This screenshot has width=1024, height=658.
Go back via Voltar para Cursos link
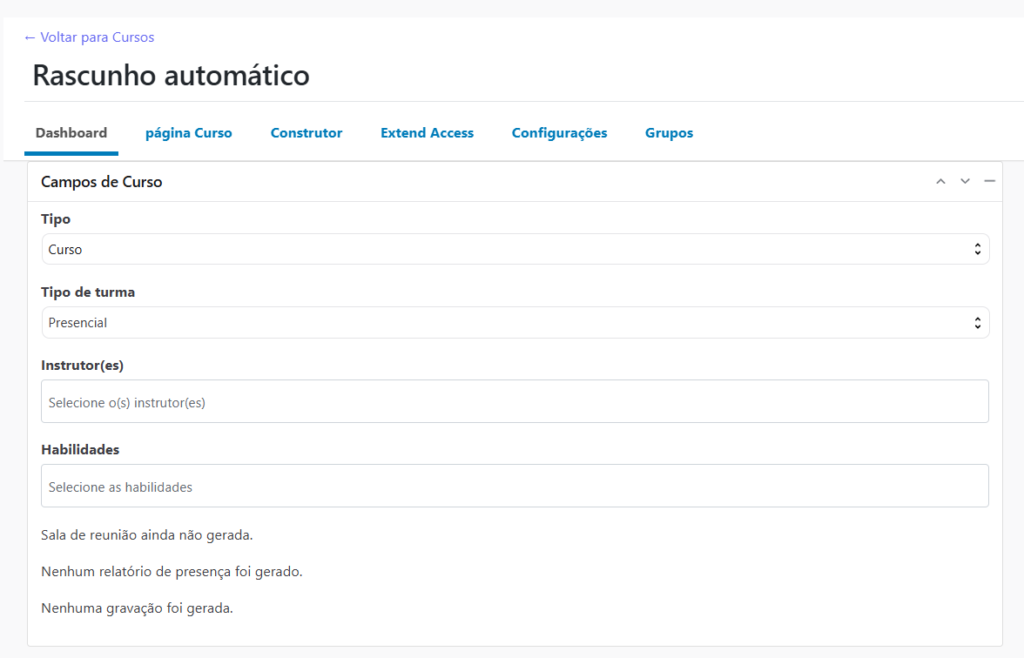pyautogui.click(x=89, y=37)
